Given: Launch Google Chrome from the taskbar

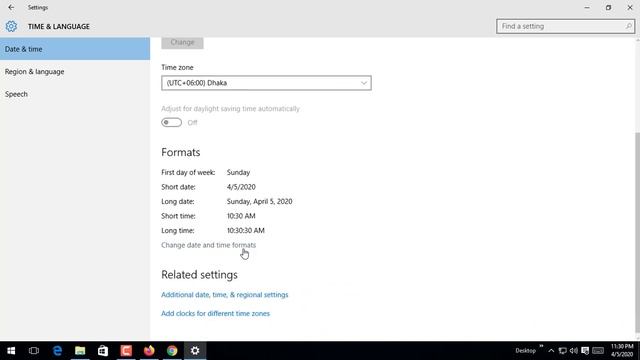Looking at the screenshot, I should (x=172, y=351).
